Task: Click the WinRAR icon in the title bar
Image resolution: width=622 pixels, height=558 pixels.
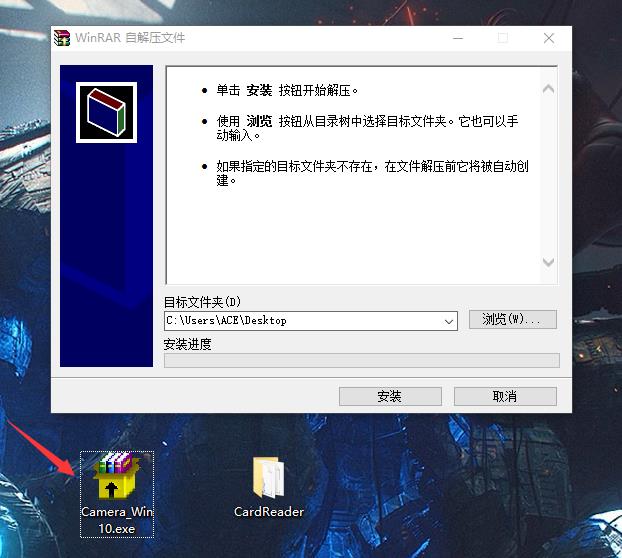Action: pos(62,38)
